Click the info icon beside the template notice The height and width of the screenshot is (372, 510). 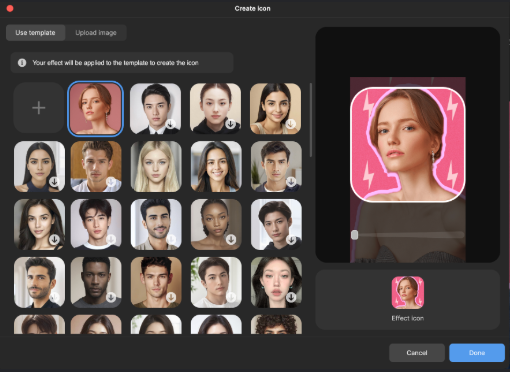click(22, 63)
